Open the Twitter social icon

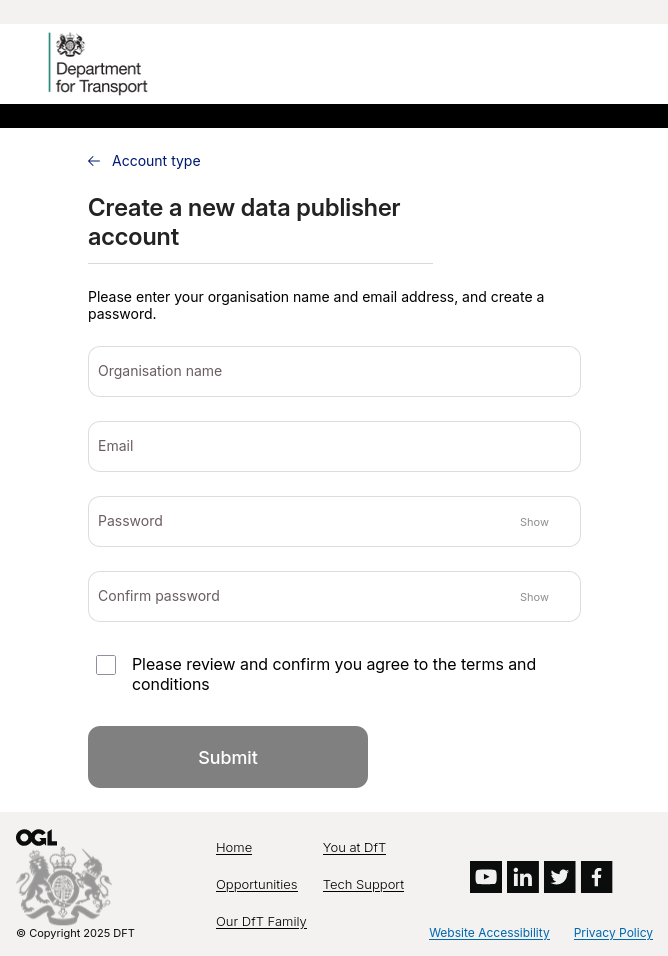(560, 877)
